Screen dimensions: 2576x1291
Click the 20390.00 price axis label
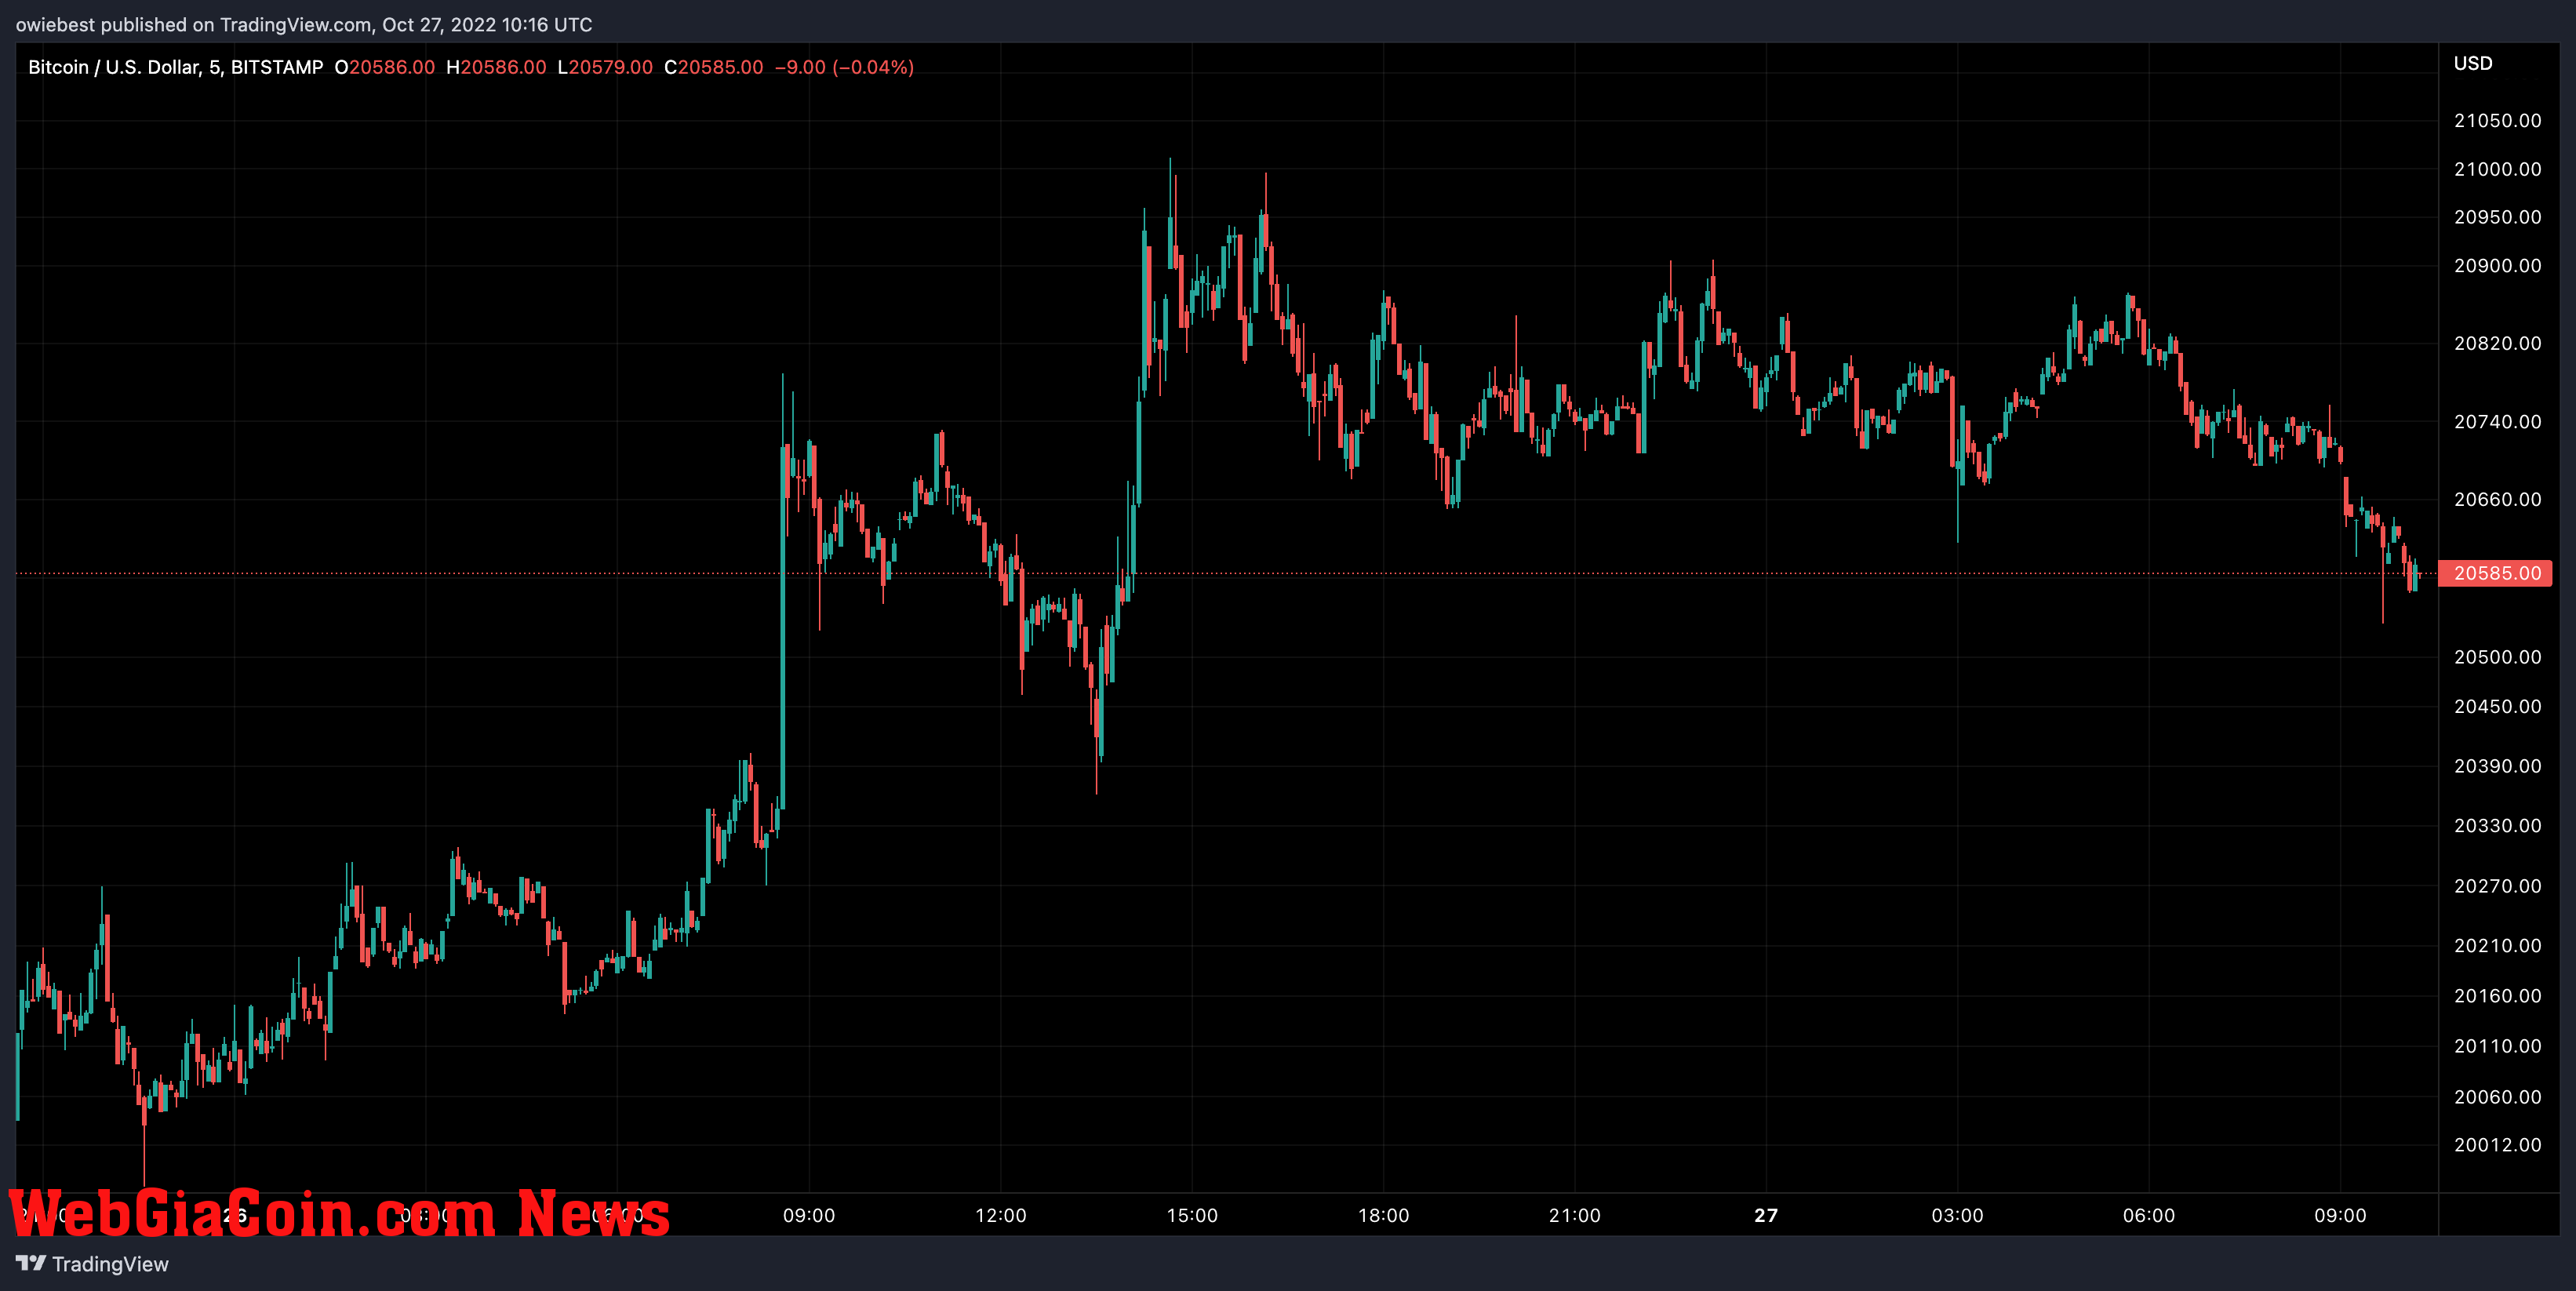pyautogui.click(x=2497, y=766)
